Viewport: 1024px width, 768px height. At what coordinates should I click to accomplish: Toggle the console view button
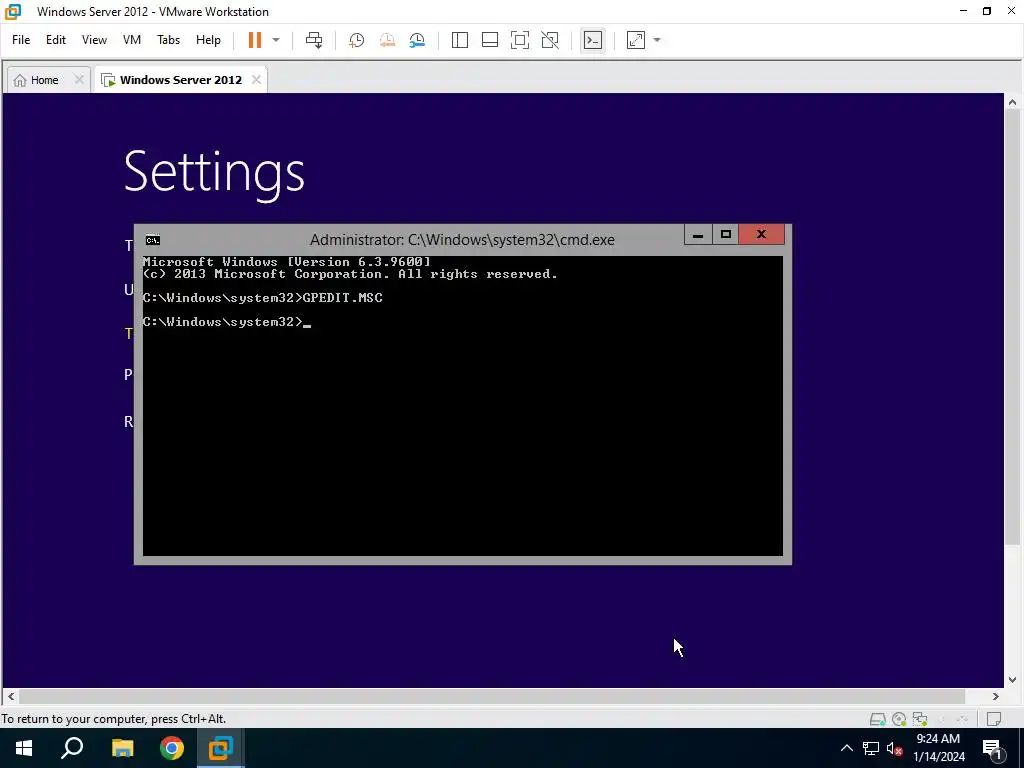tap(592, 40)
